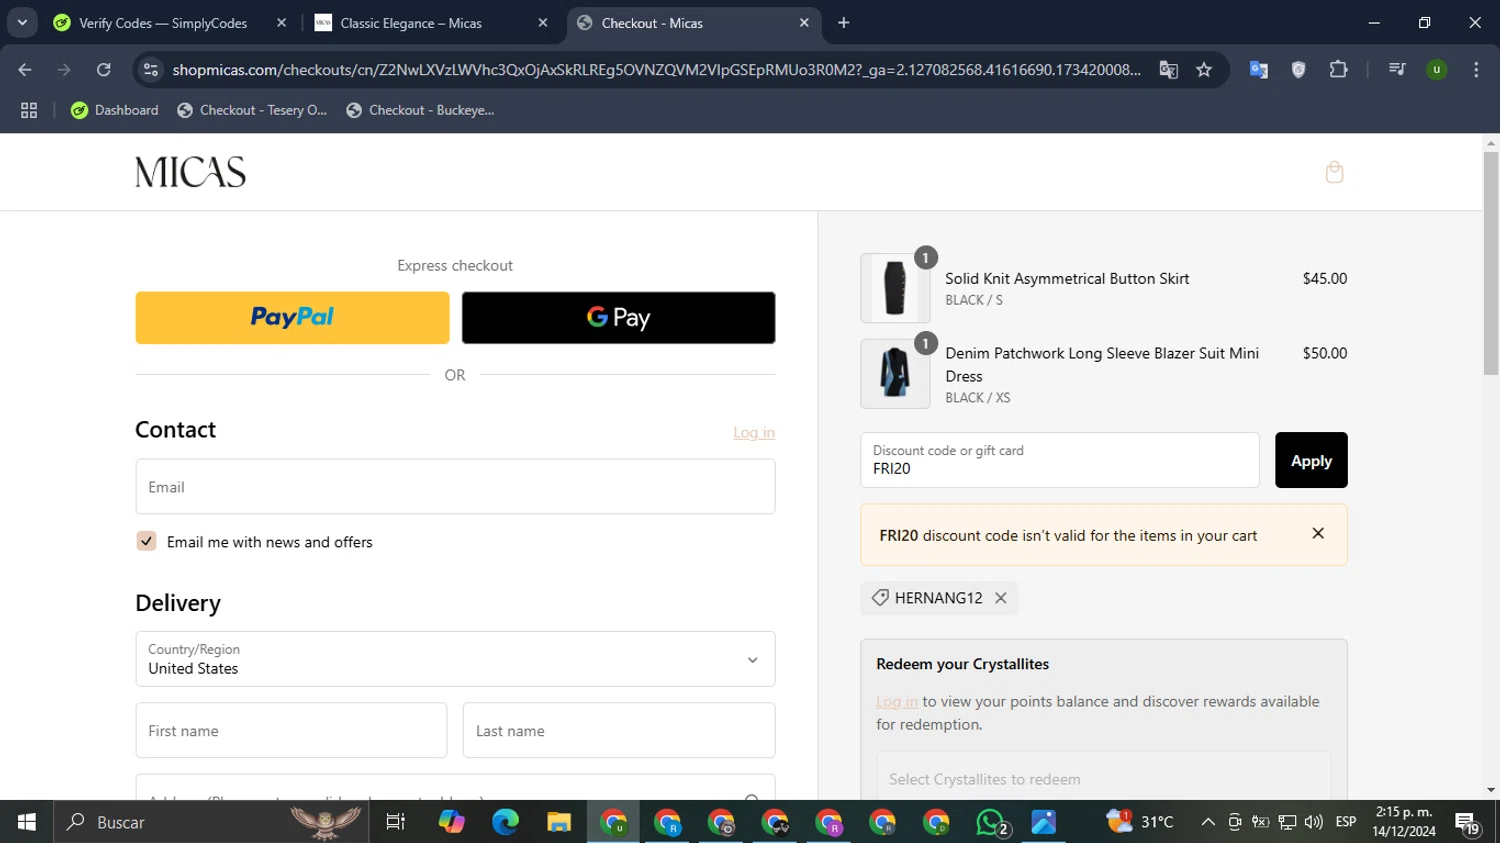The image size is (1500, 843).
Task: Open the apps grid in bookmarks bar
Action: pyautogui.click(x=29, y=110)
